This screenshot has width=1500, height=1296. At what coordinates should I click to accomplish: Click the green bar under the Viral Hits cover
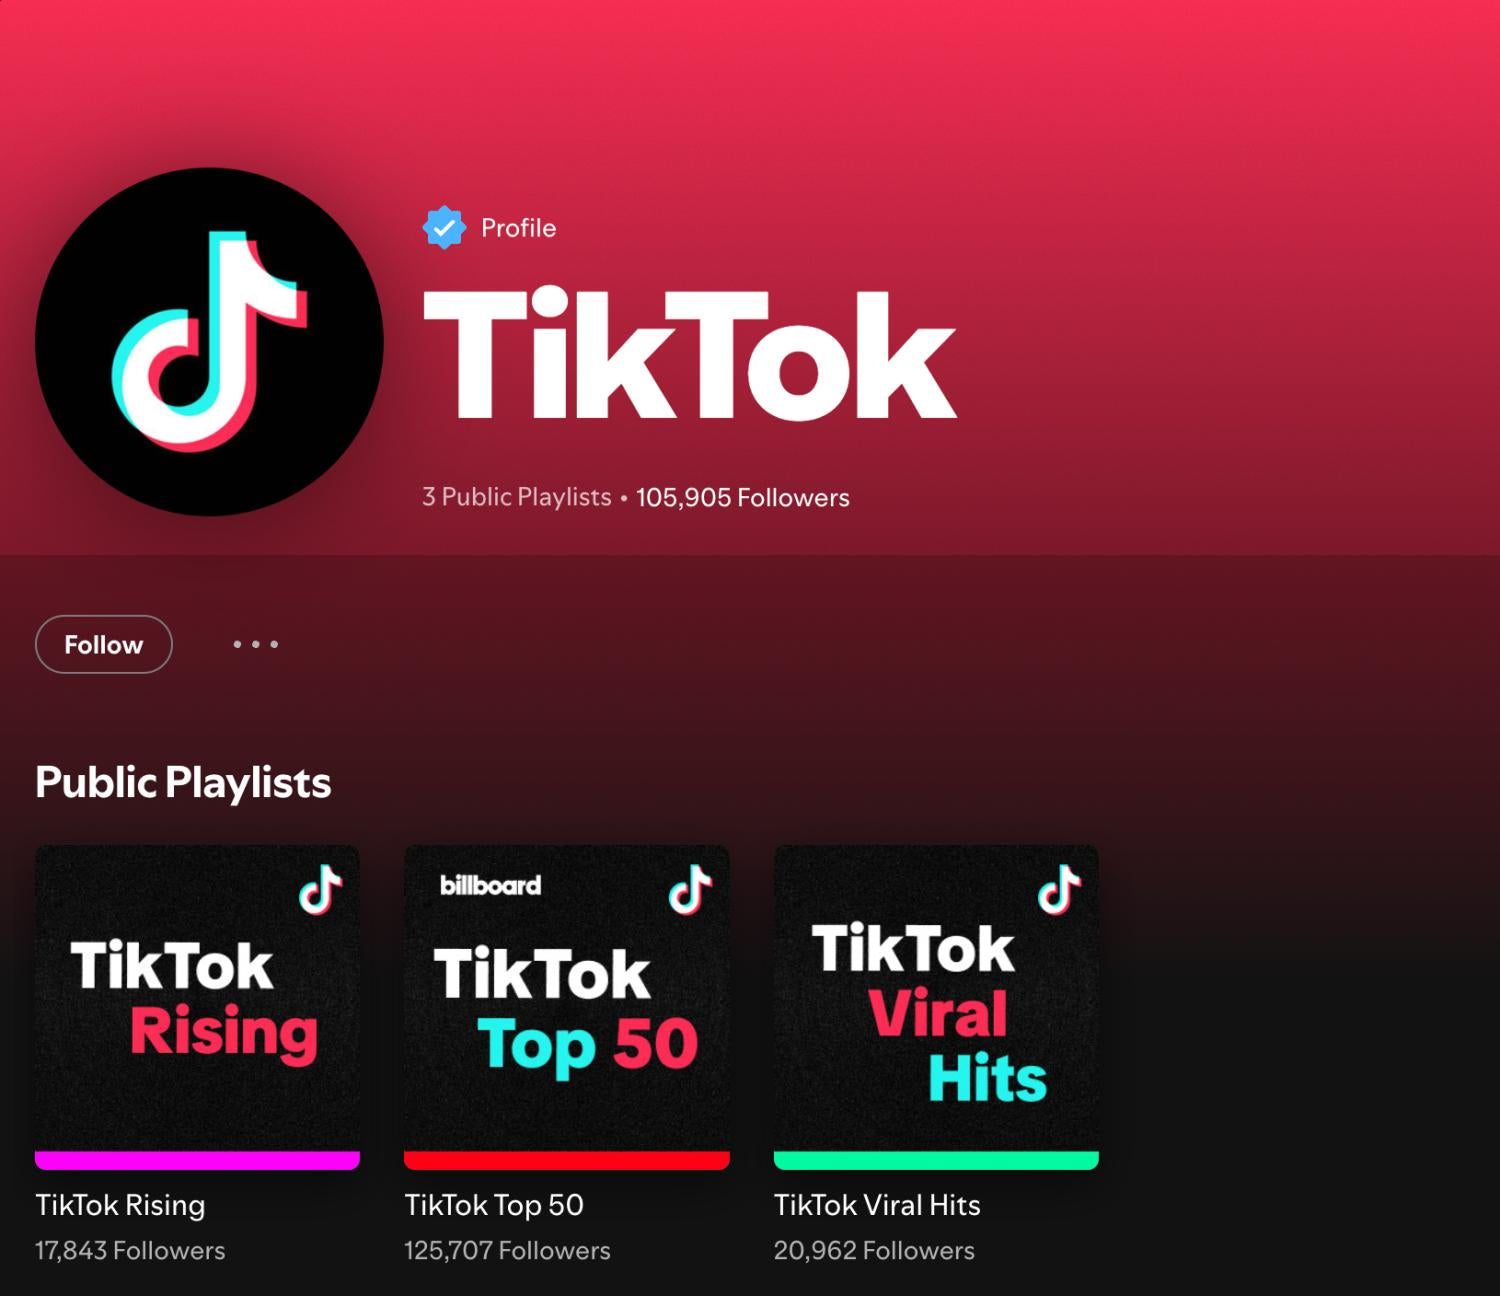[x=936, y=1160]
